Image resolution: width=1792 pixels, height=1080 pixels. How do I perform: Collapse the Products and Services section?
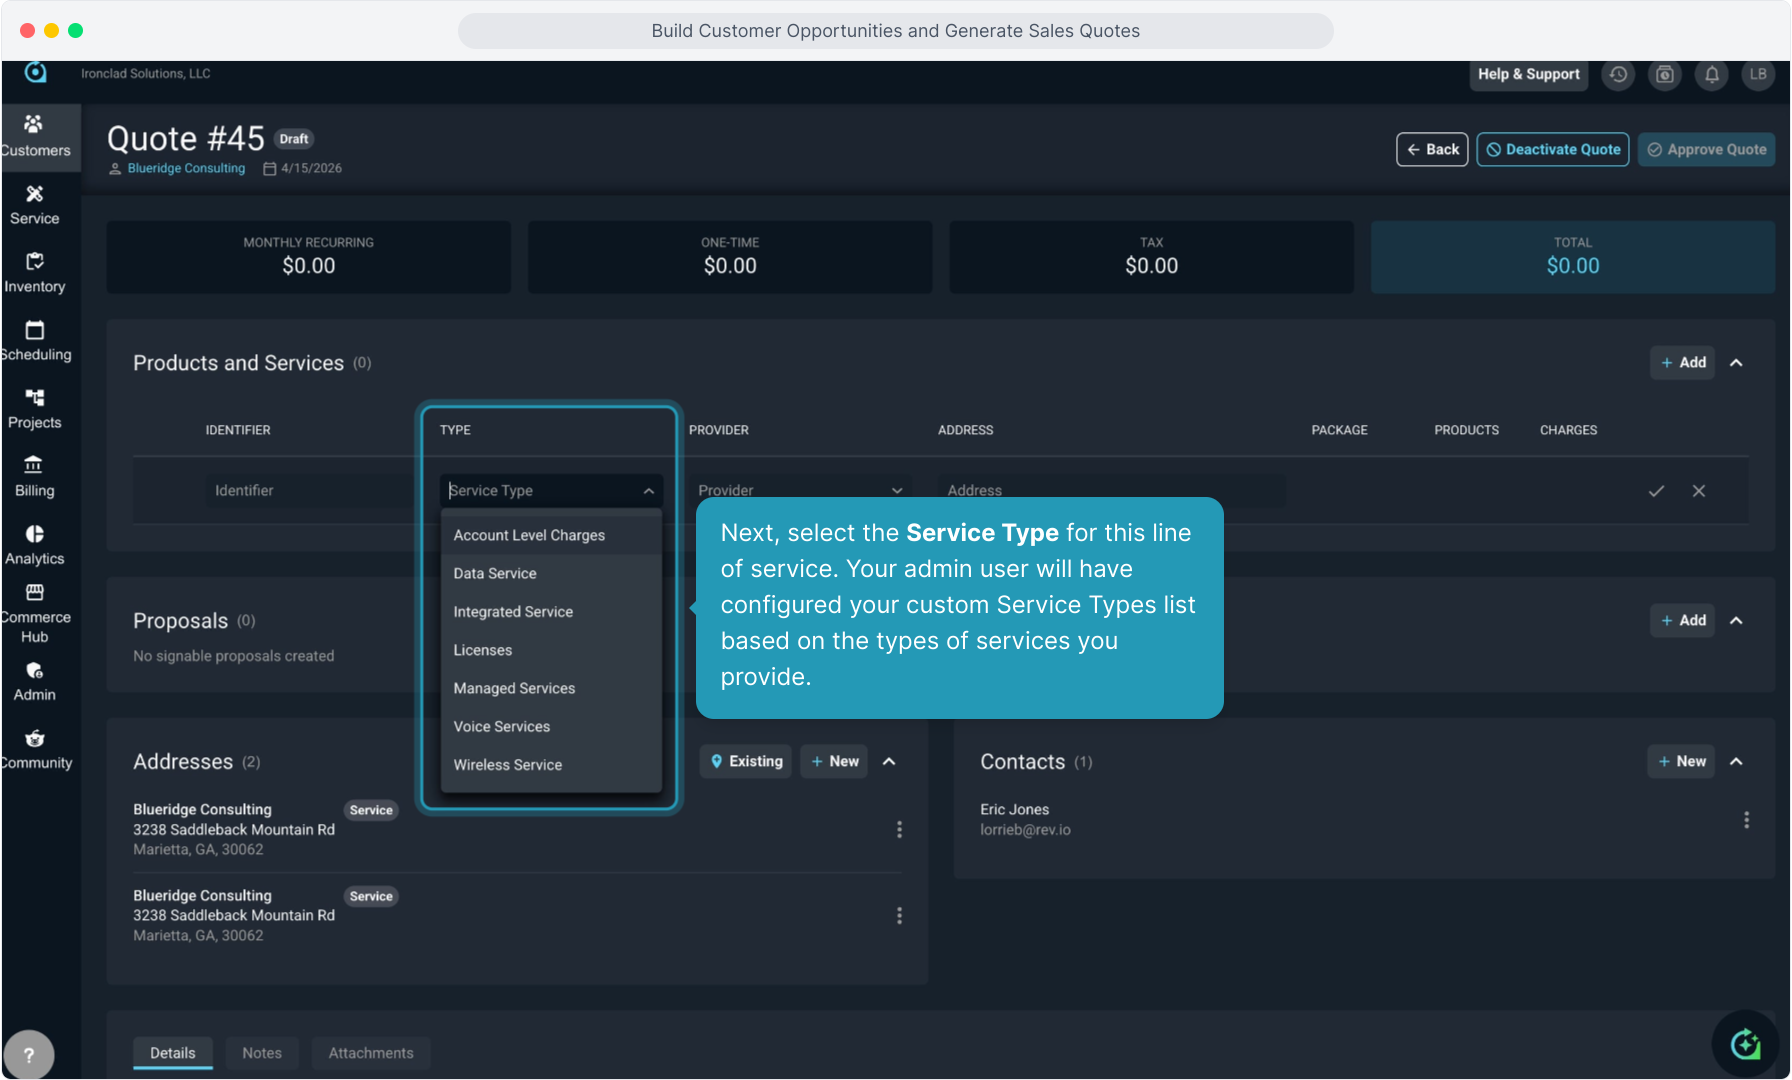point(1736,363)
